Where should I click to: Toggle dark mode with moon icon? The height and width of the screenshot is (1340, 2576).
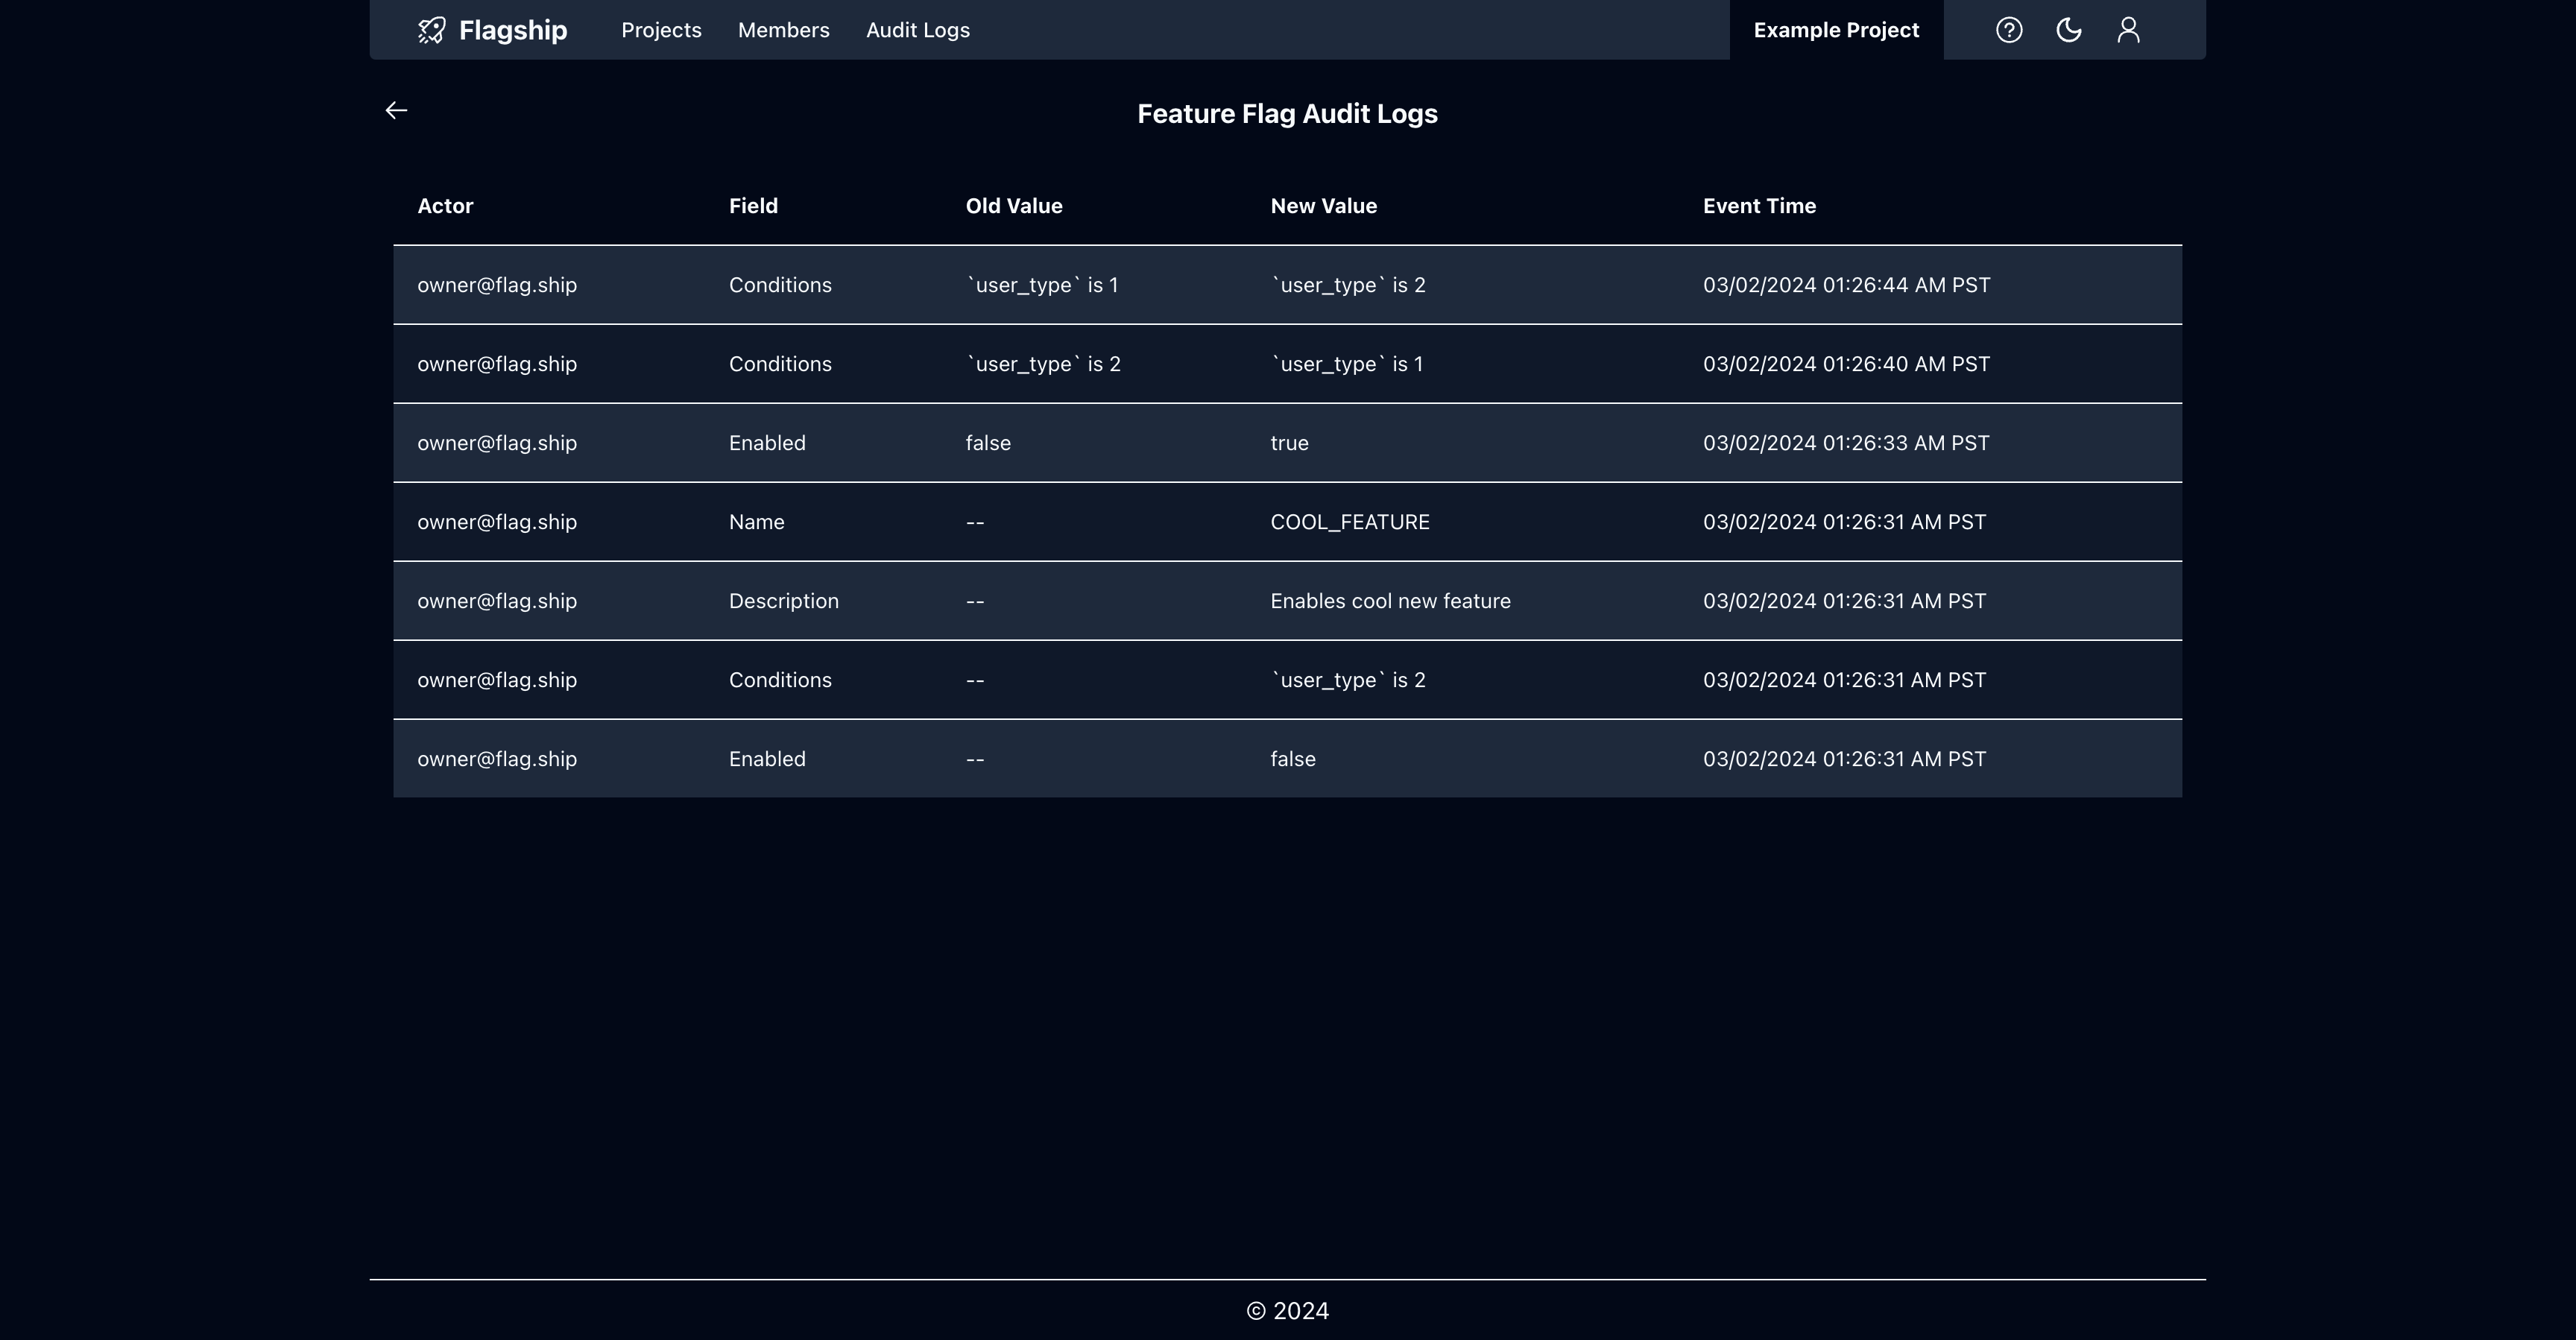pyautogui.click(x=2069, y=30)
